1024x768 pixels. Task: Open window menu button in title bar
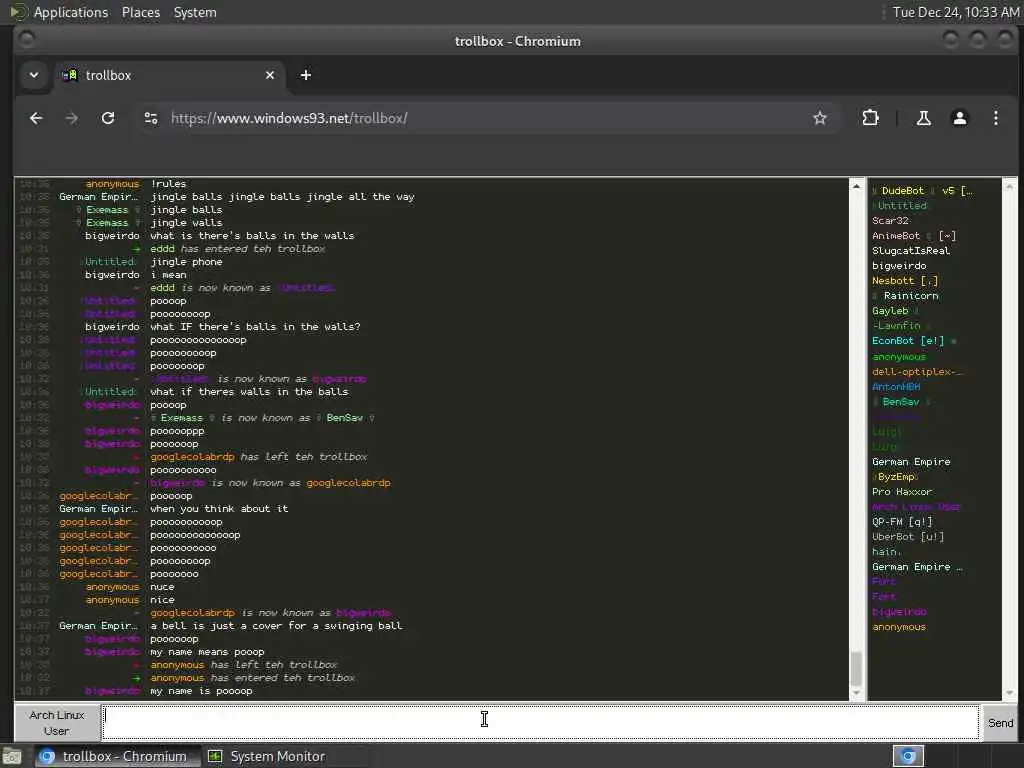click(x=27, y=40)
